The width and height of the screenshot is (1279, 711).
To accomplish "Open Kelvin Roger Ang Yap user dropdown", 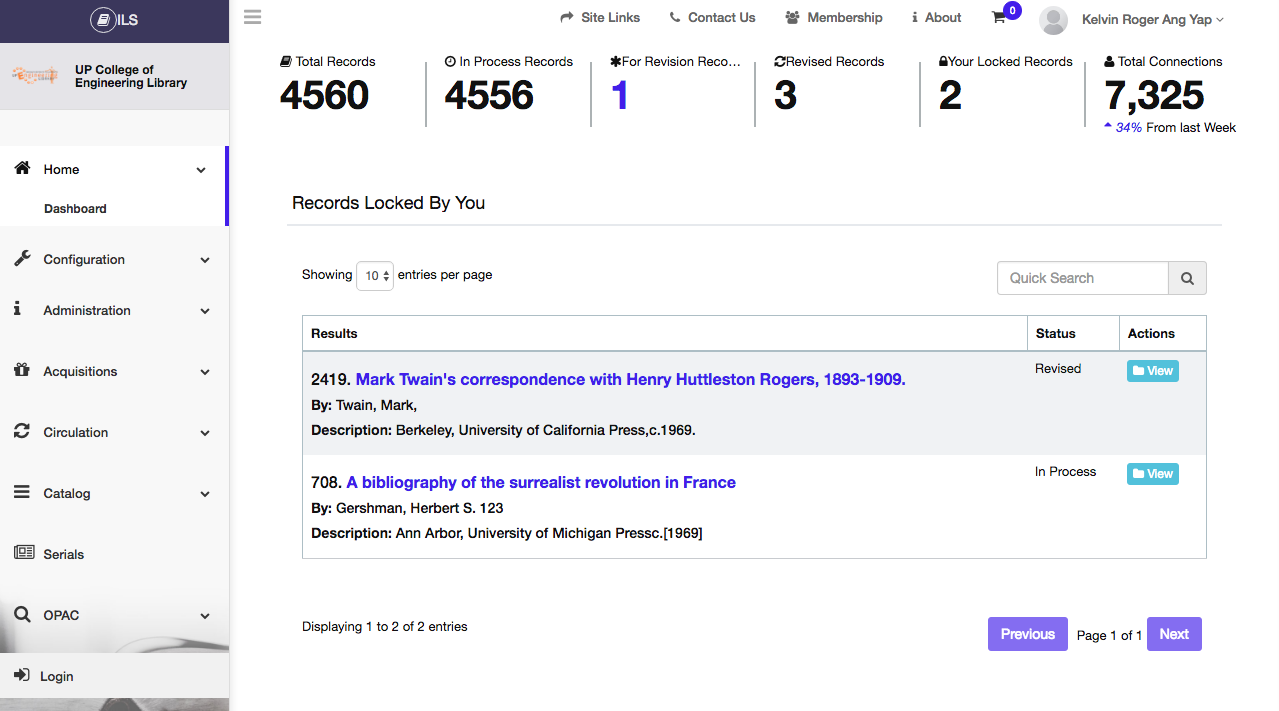I will [x=1152, y=19].
